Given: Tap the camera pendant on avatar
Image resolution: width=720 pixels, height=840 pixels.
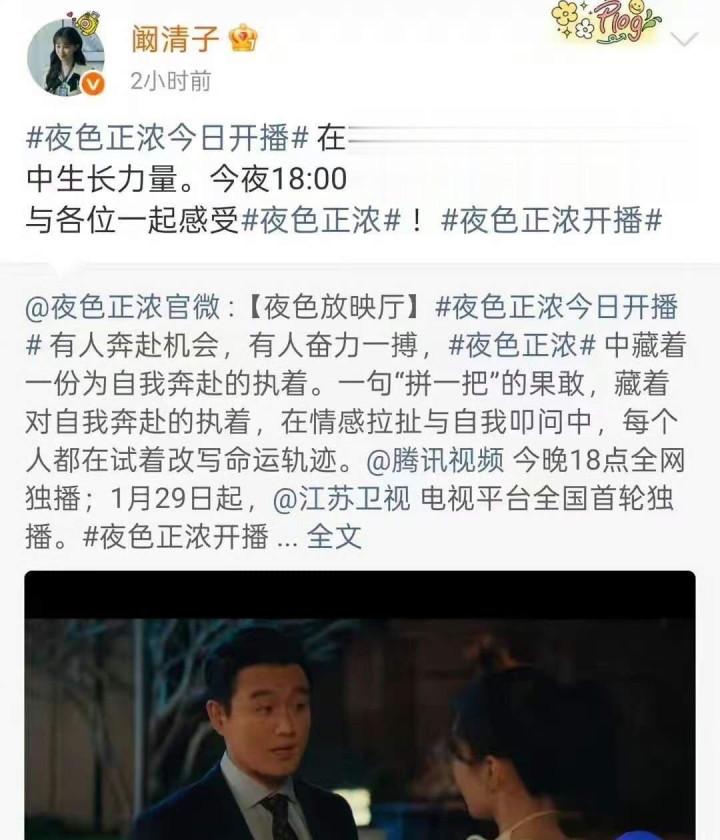Looking at the screenshot, I should (x=87, y=24).
